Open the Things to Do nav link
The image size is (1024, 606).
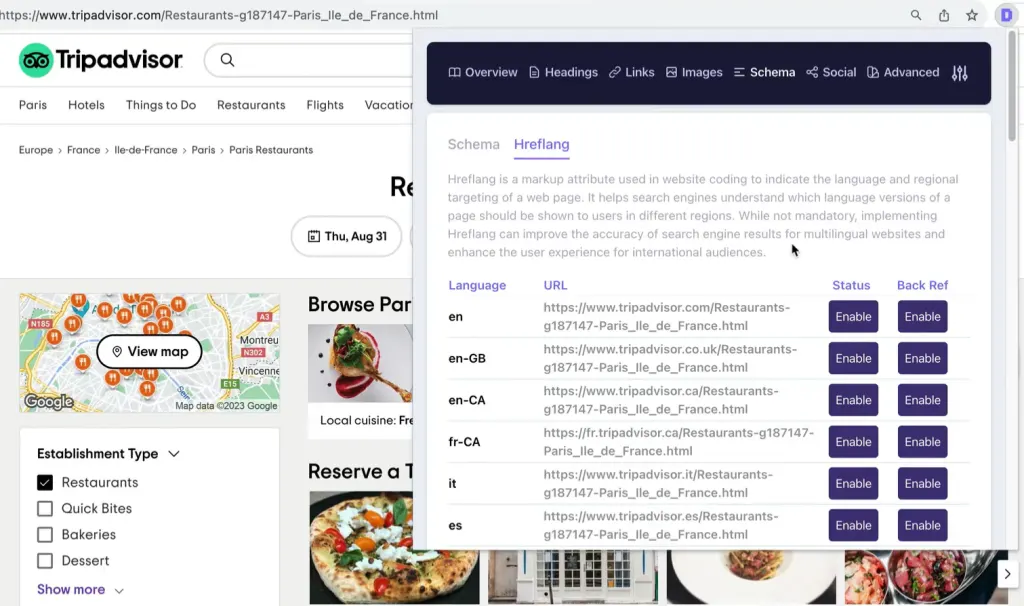coord(161,105)
